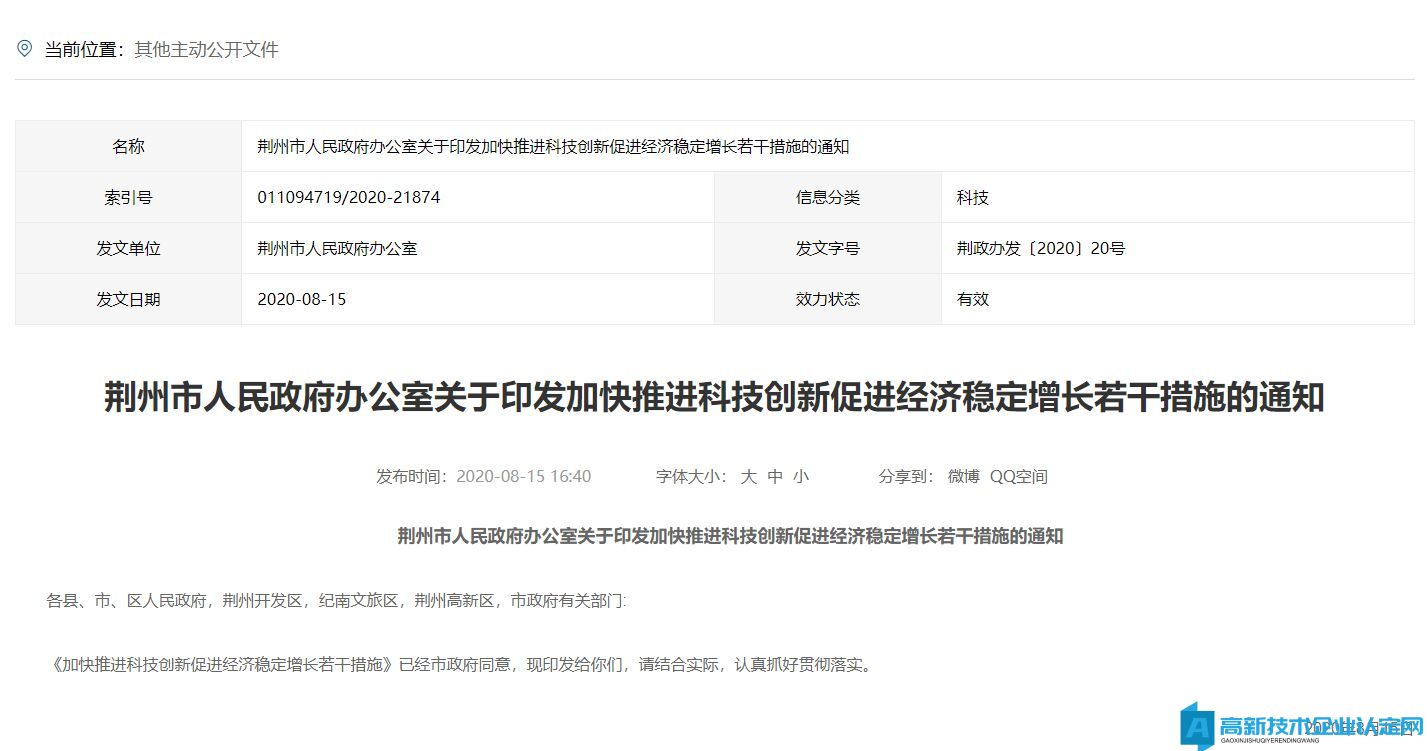Open the 其他主动公开文件 breadcrumb link
Screen dimensions: 1427x751
coord(206,49)
